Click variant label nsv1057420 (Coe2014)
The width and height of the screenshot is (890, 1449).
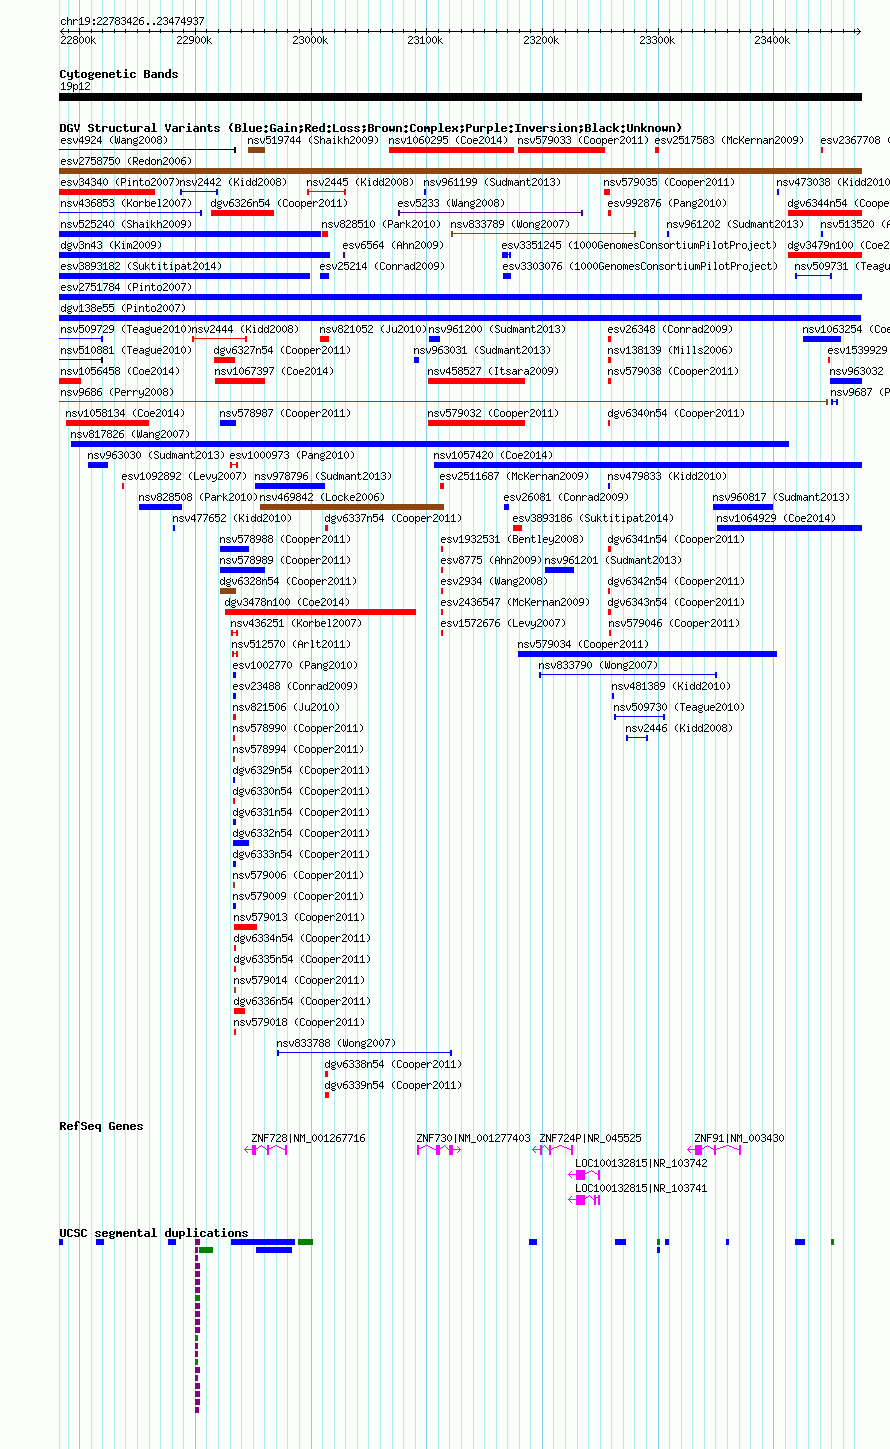tap(493, 455)
